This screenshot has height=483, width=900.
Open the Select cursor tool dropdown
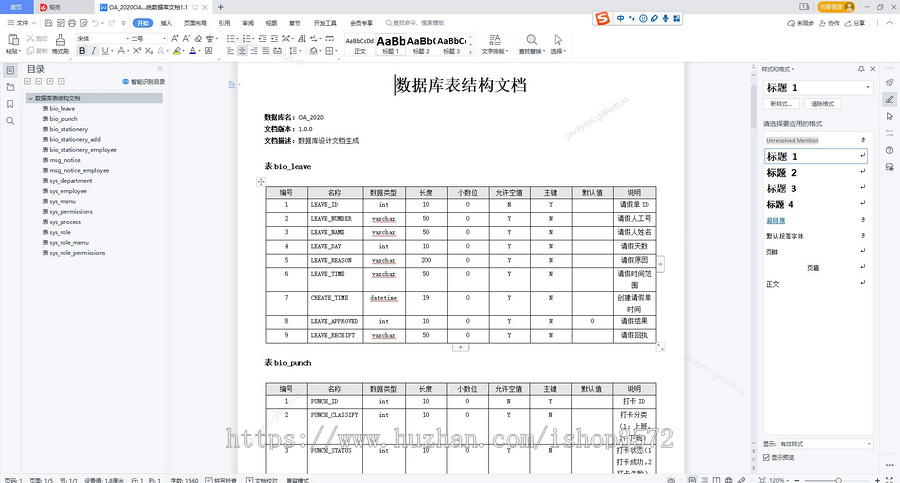click(x=558, y=44)
